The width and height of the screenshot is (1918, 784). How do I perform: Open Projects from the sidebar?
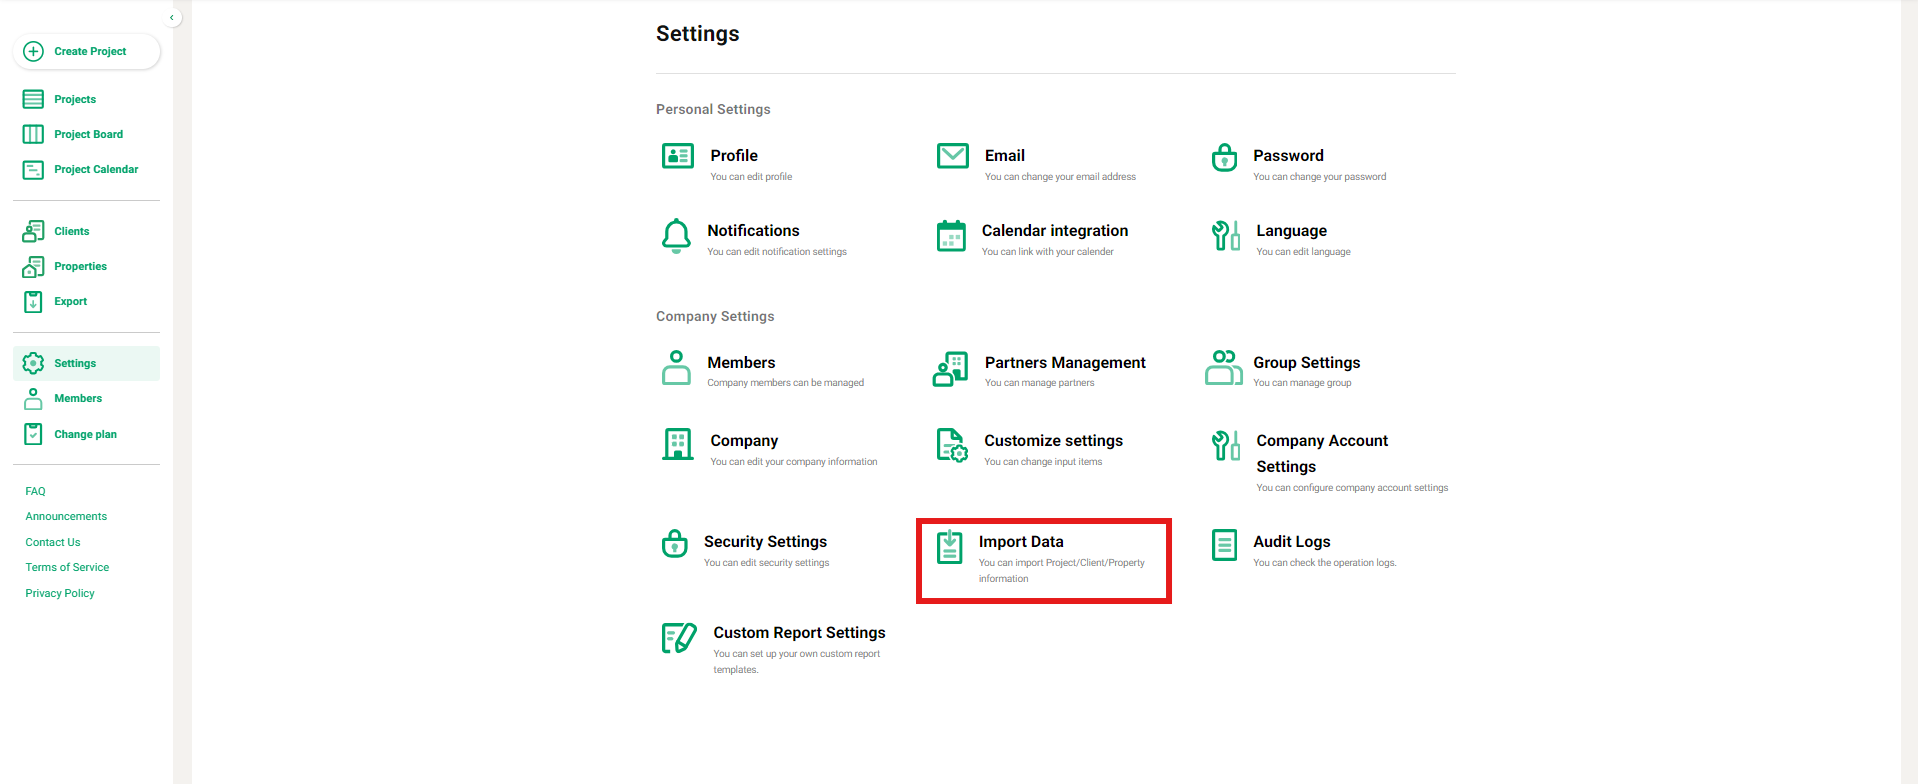[75, 99]
